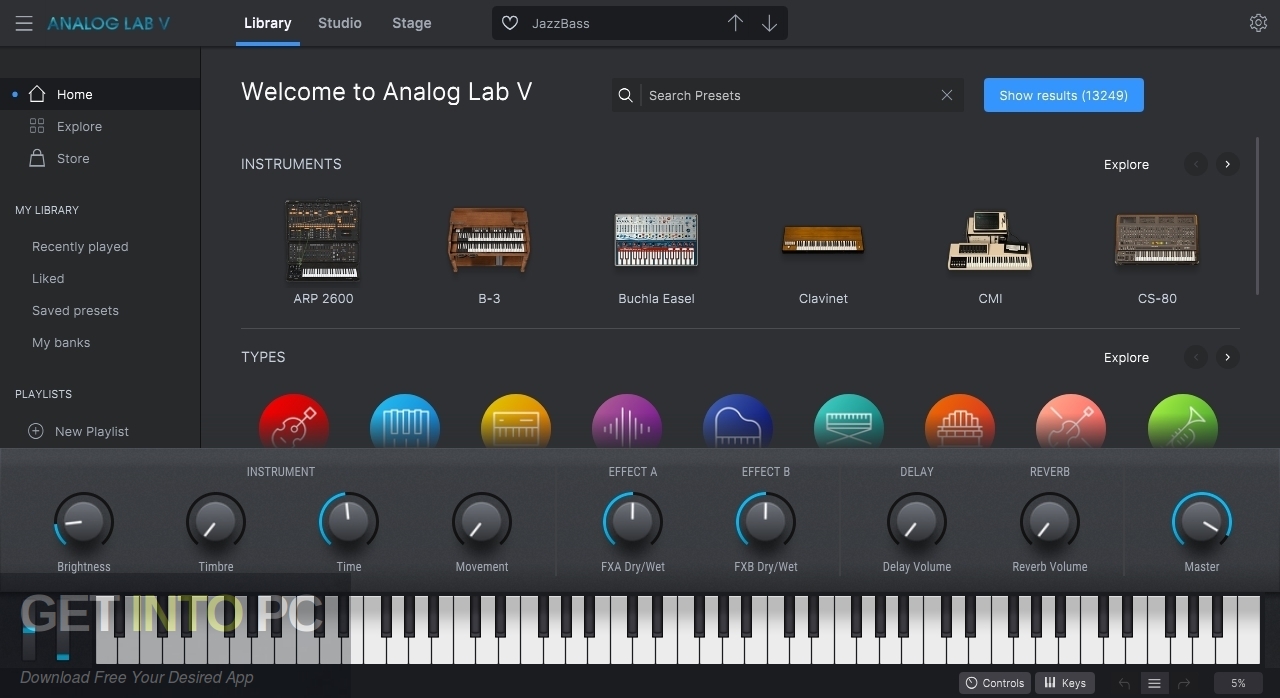Image resolution: width=1280 pixels, height=698 pixels.
Task: Adjust the Brightness knob
Action: [x=84, y=521]
